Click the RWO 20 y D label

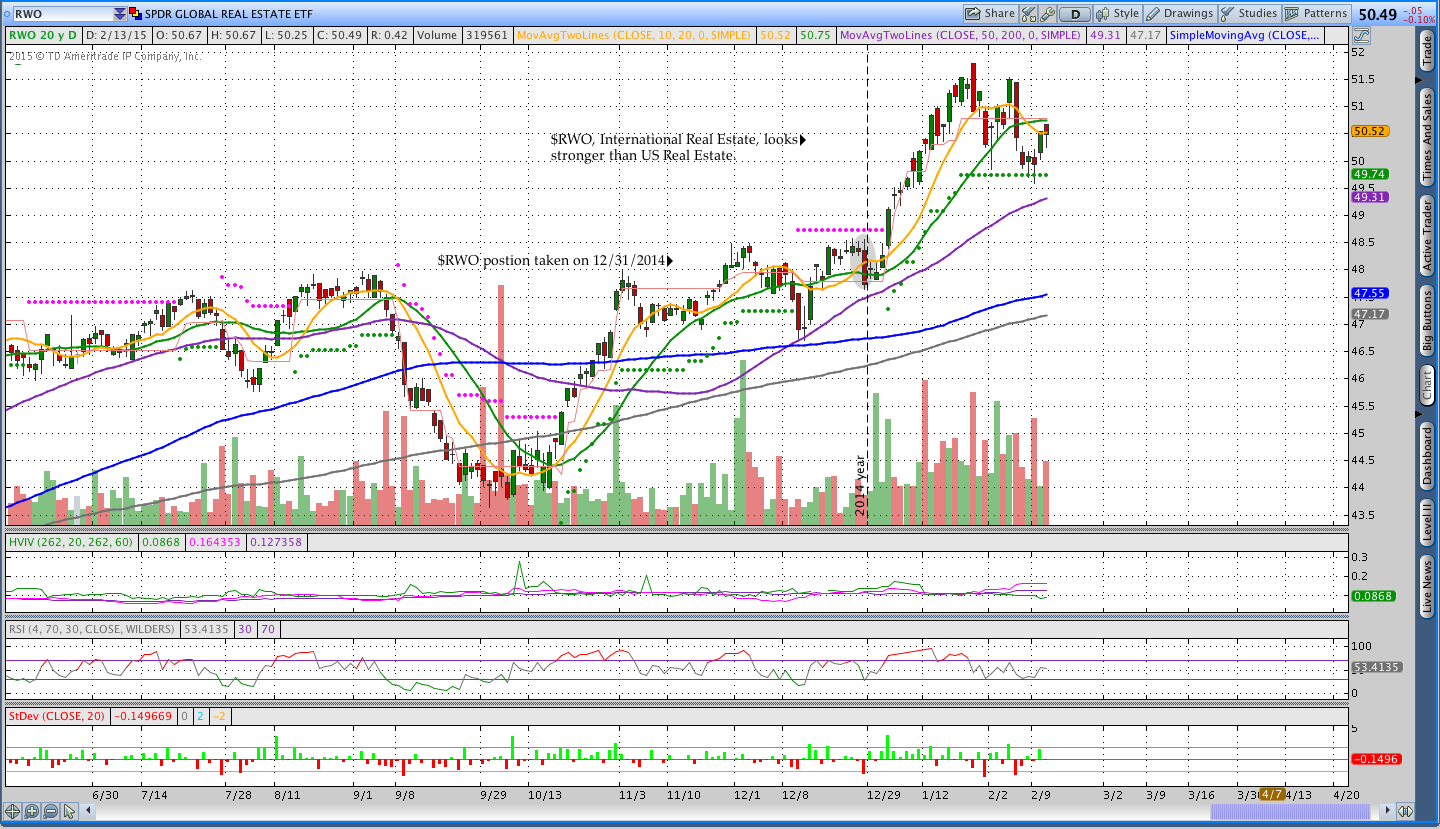pos(44,35)
